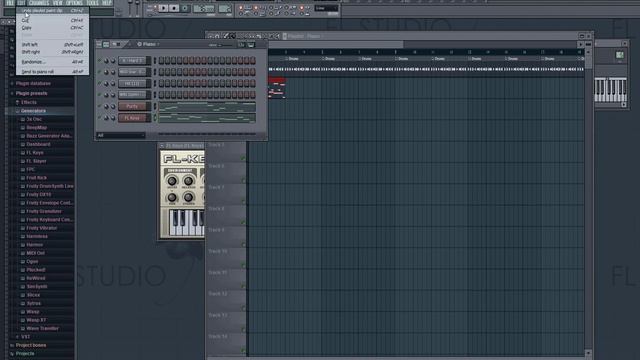640x360 pixels.
Task: Click the FPC plugin icon
Action: (x=23, y=169)
